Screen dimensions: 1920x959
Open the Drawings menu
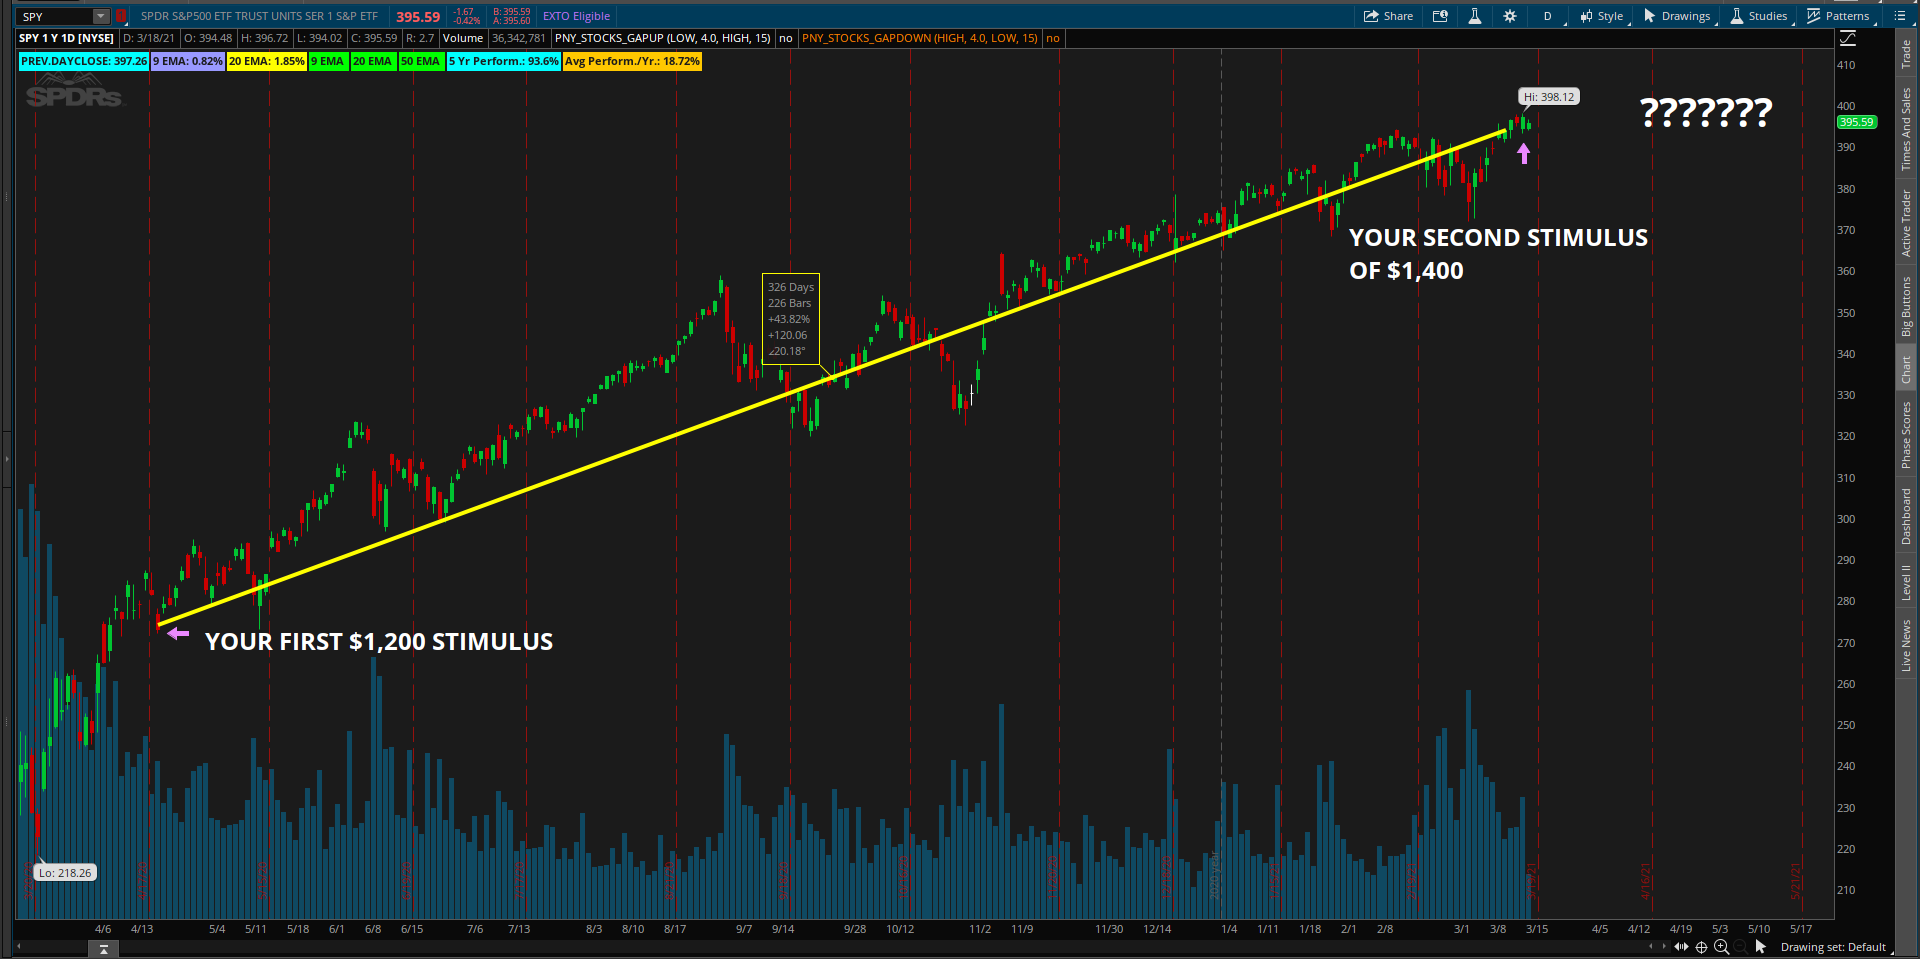[x=1677, y=16]
